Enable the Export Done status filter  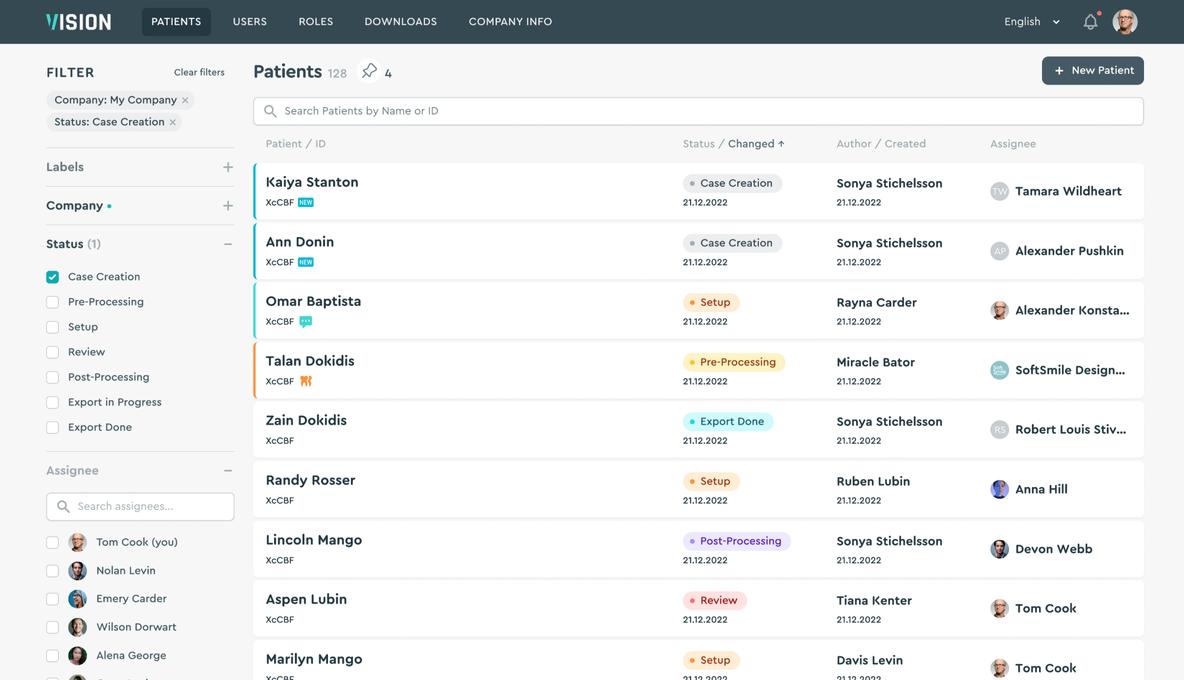[51, 425]
